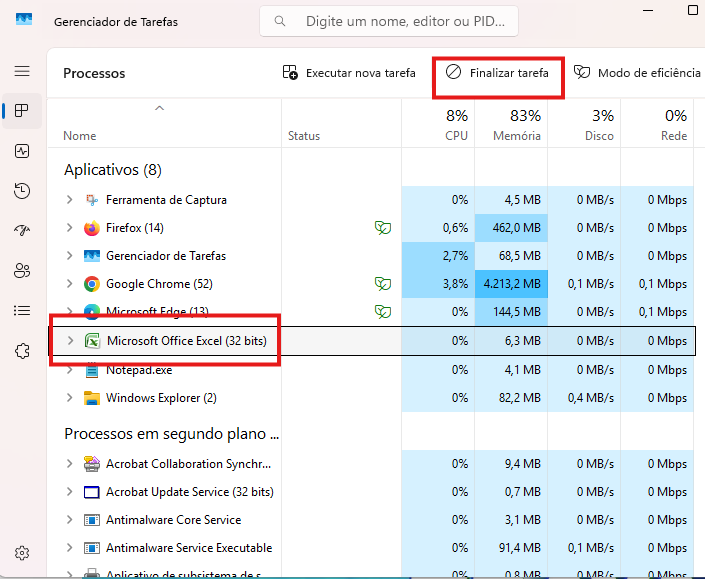Expand the Google Chrome (52) group
Image resolution: width=705 pixels, height=579 pixels.
point(70,284)
